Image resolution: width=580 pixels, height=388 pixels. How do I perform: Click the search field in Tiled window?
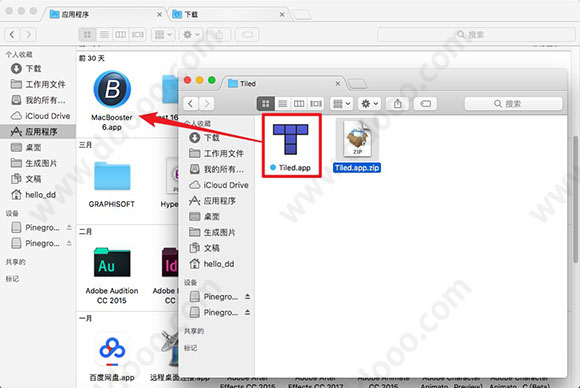[x=513, y=104]
